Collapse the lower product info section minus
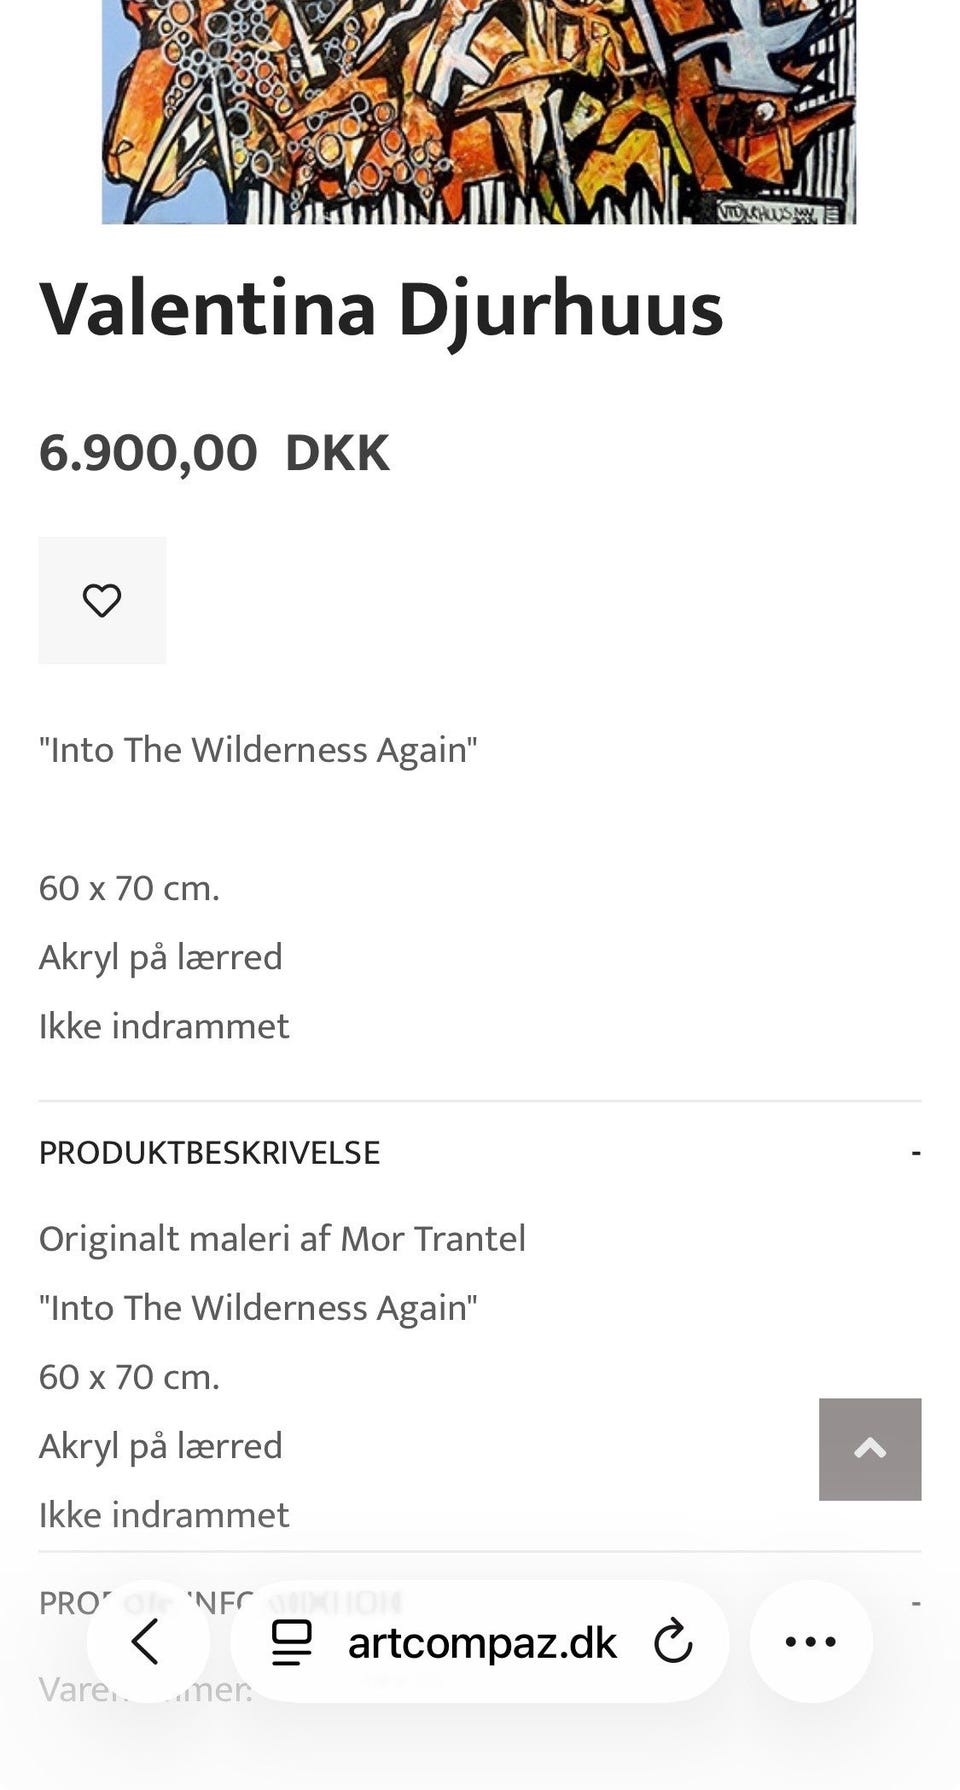Viewport: 960px width, 1790px height. (915, 1603)
